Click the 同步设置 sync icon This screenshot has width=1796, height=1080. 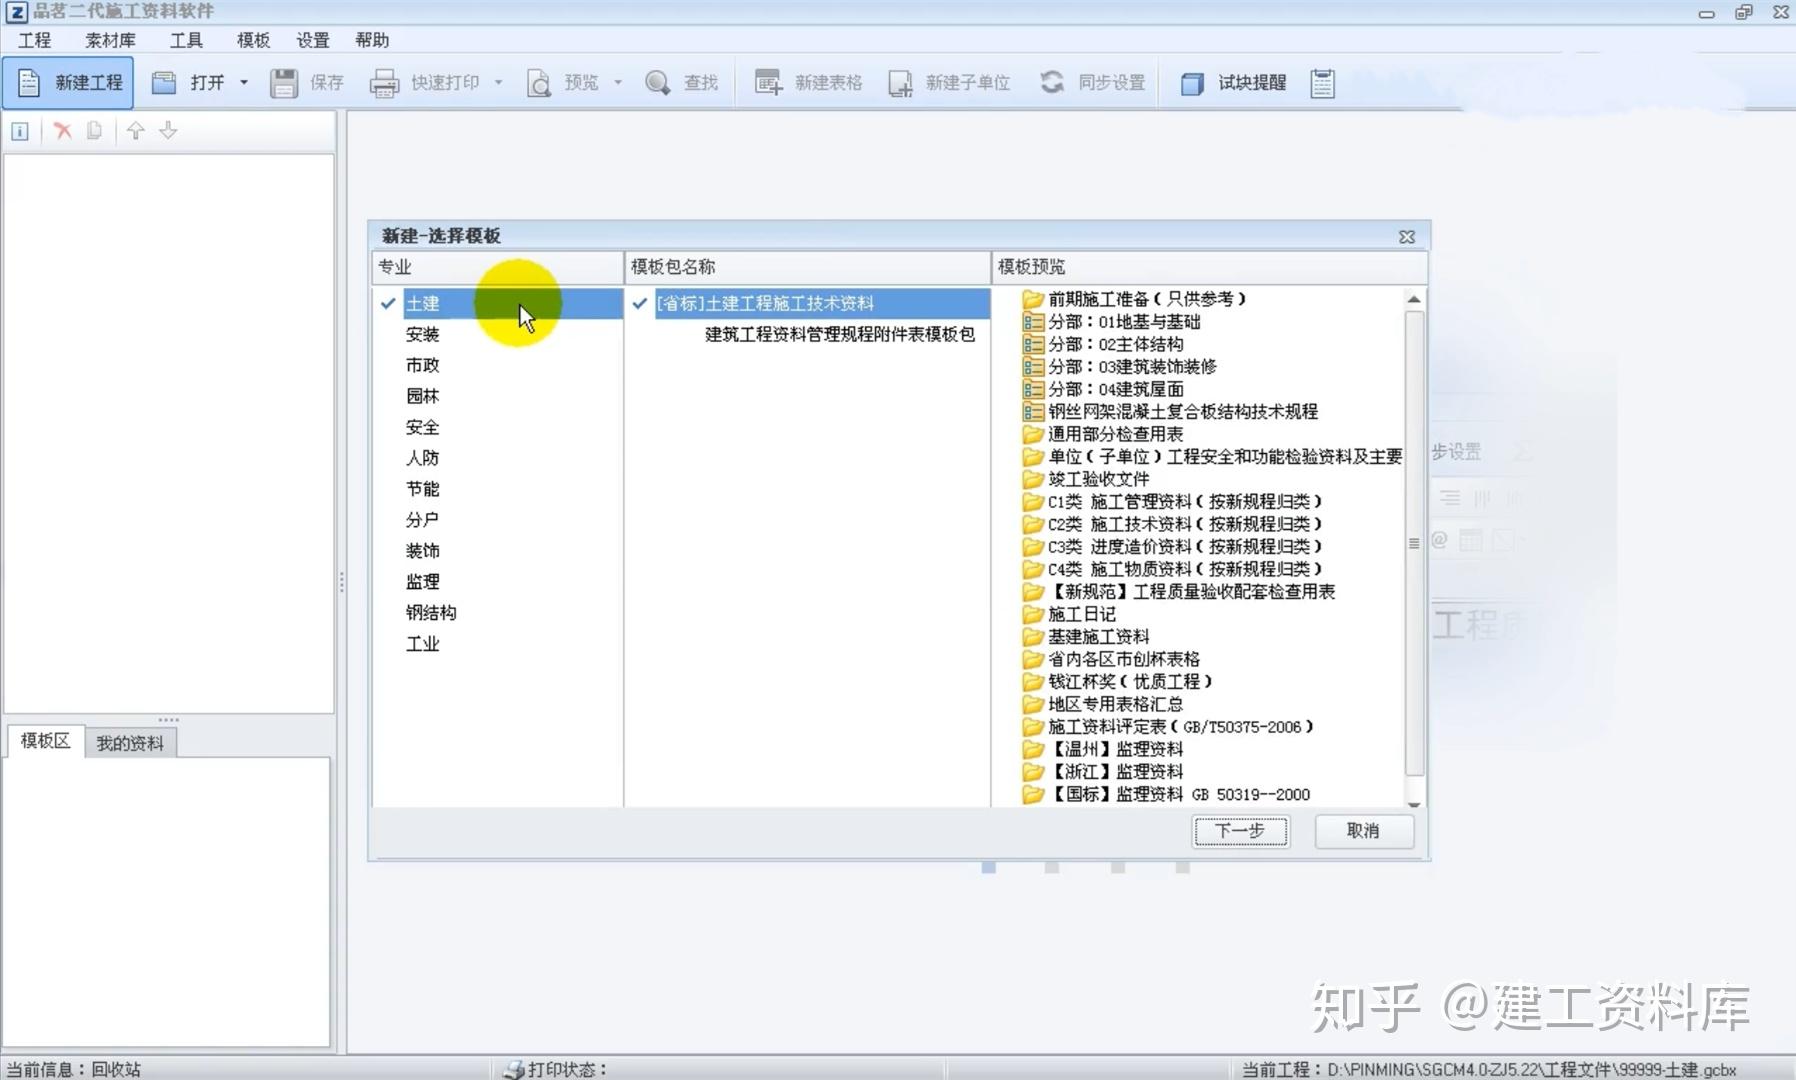tap(1052, 83)
